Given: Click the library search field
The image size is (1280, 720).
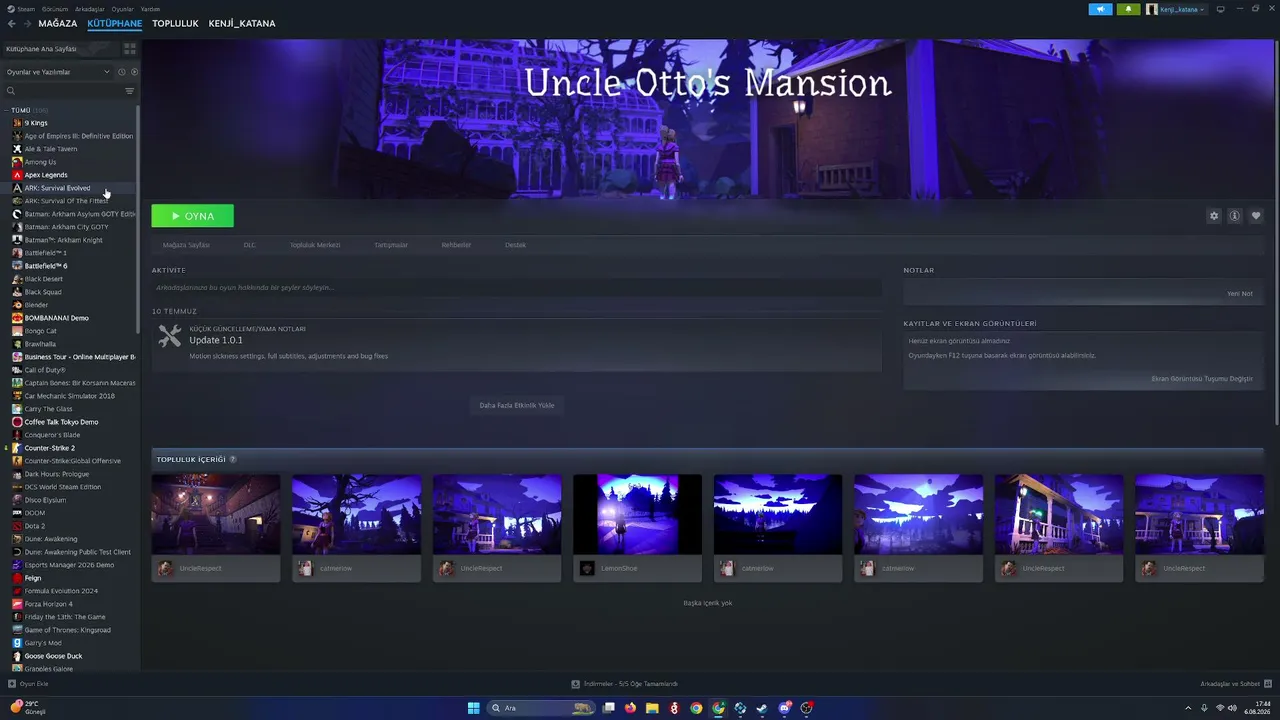Looking at the screenshot, I should tap(64, 91).
